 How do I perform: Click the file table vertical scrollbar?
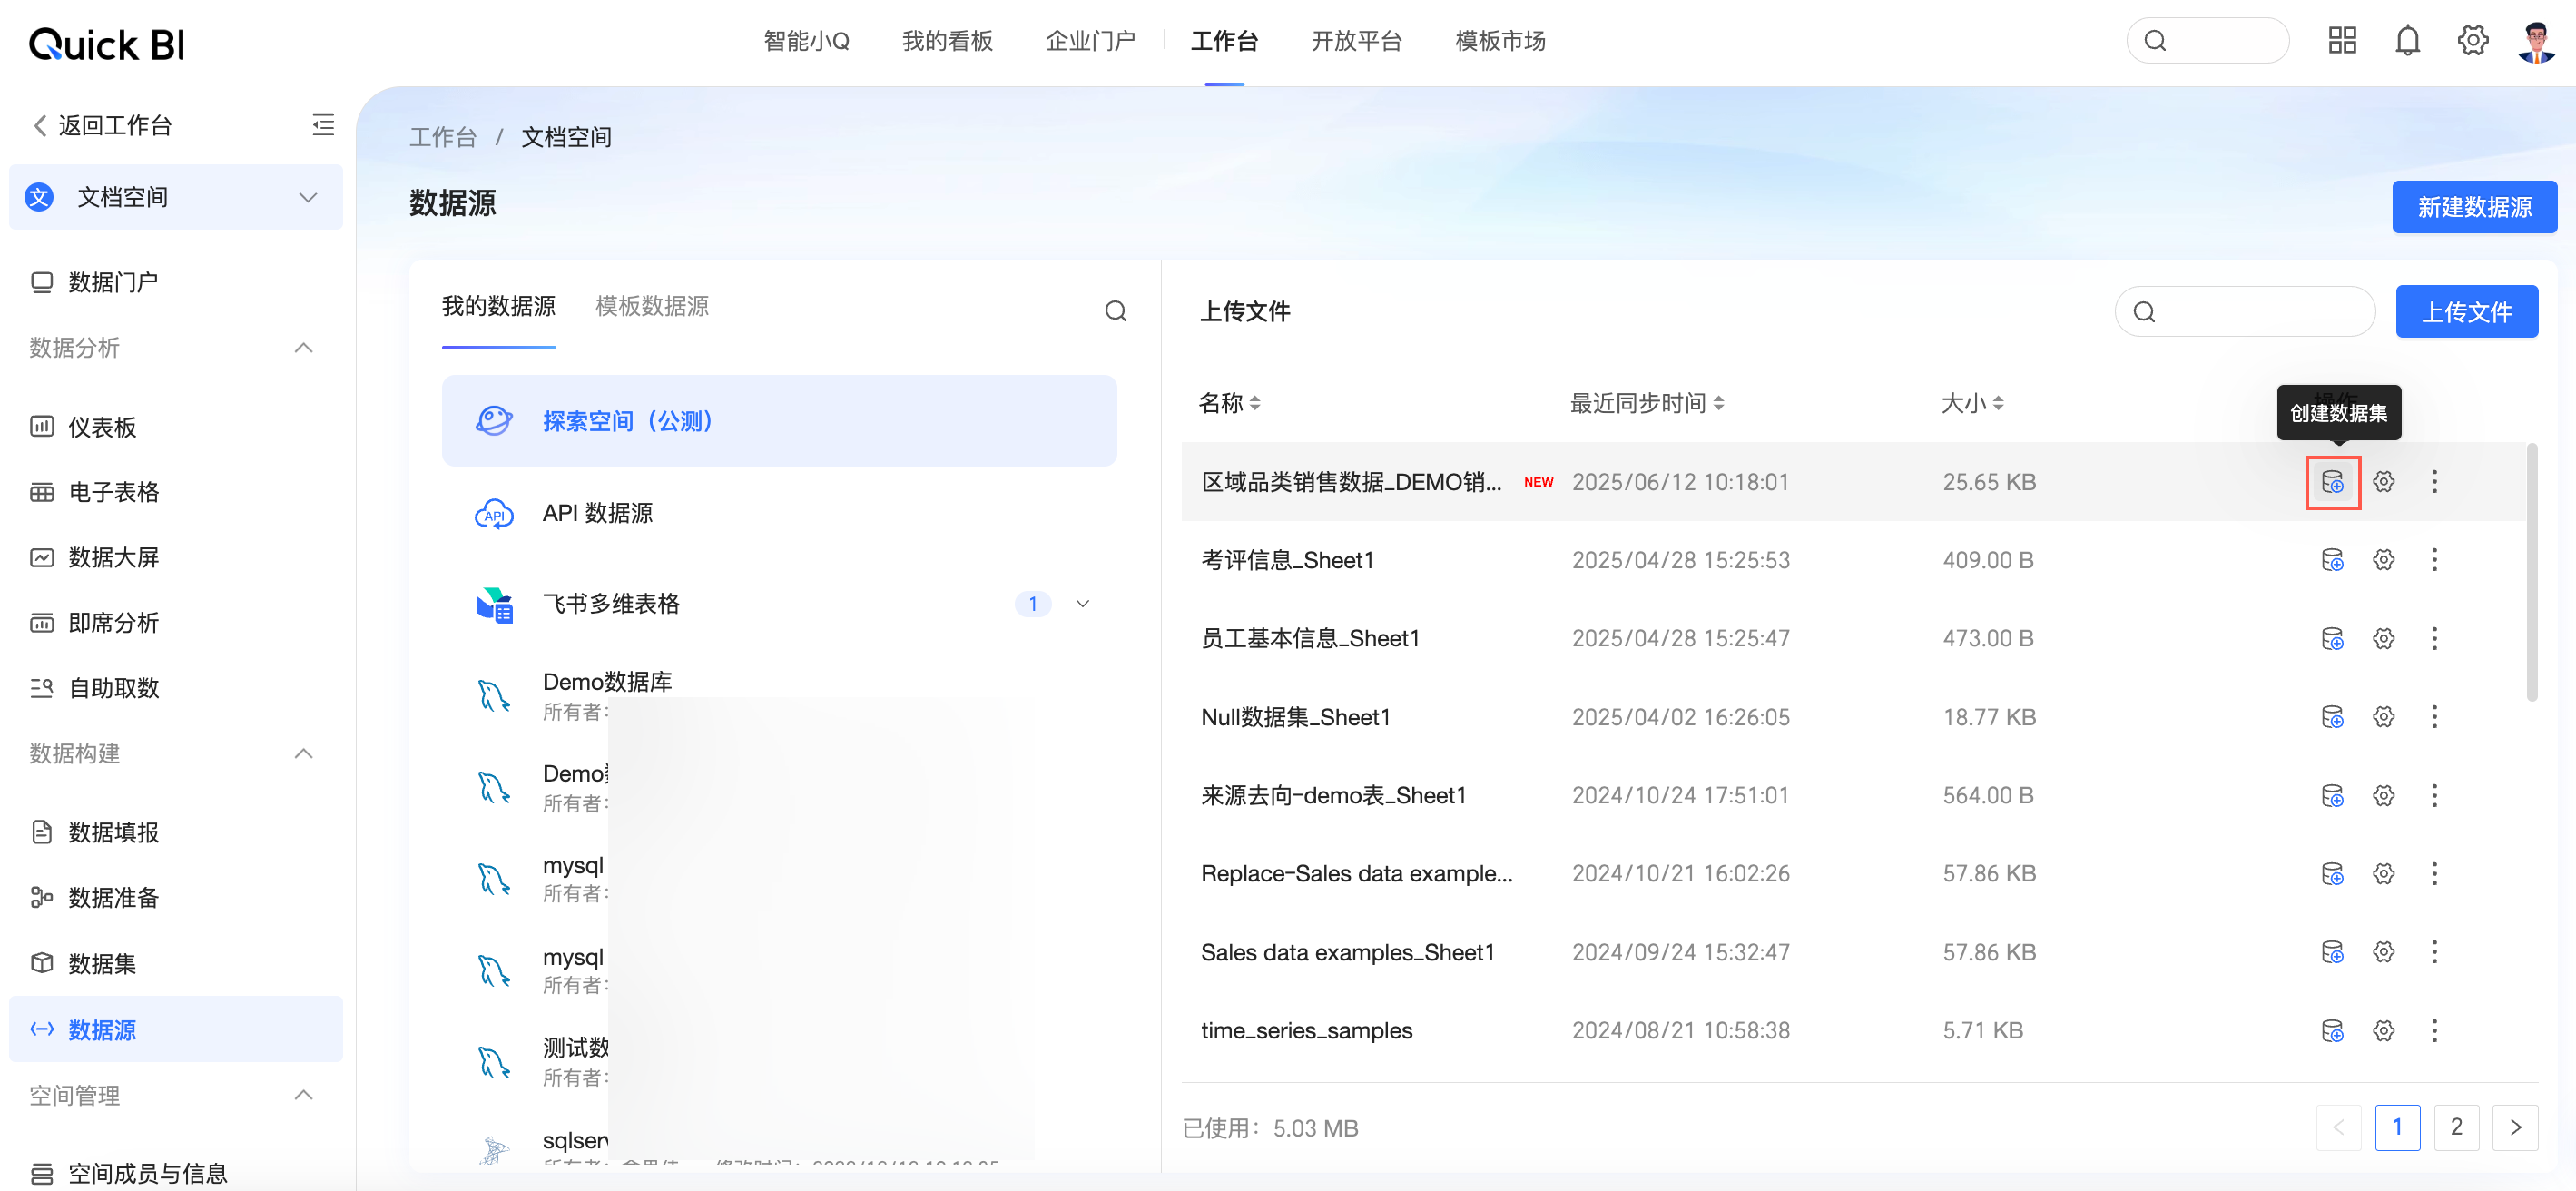[x=2531, y=572]
